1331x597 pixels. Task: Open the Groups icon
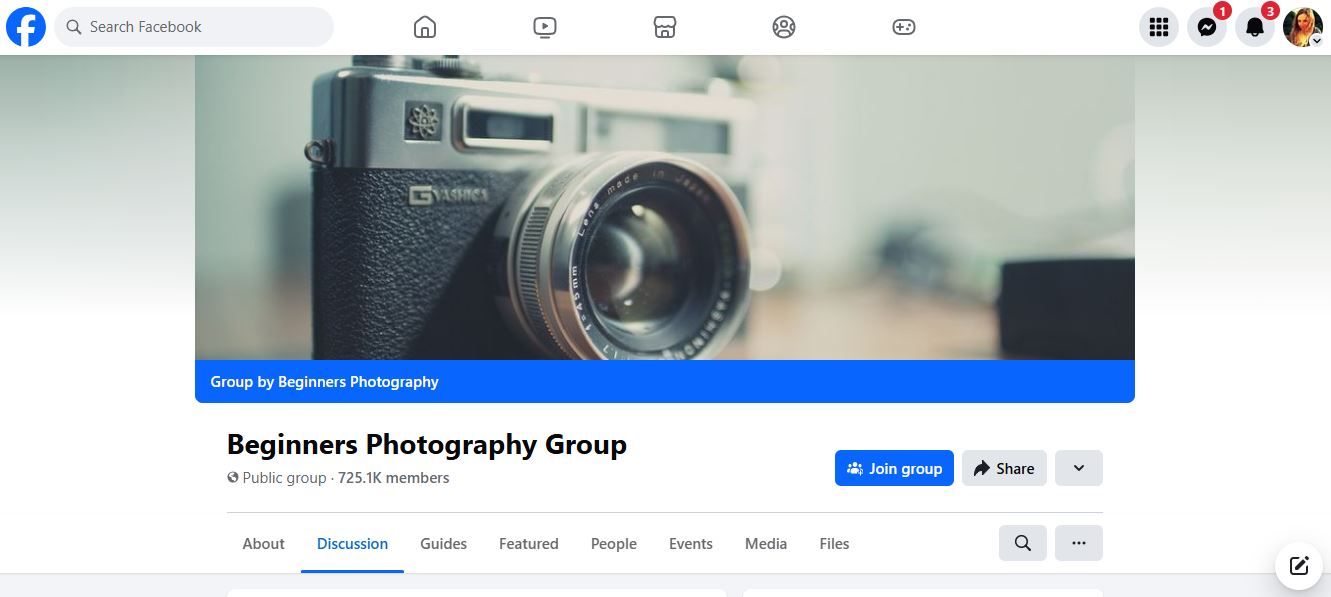coord(784,27)
